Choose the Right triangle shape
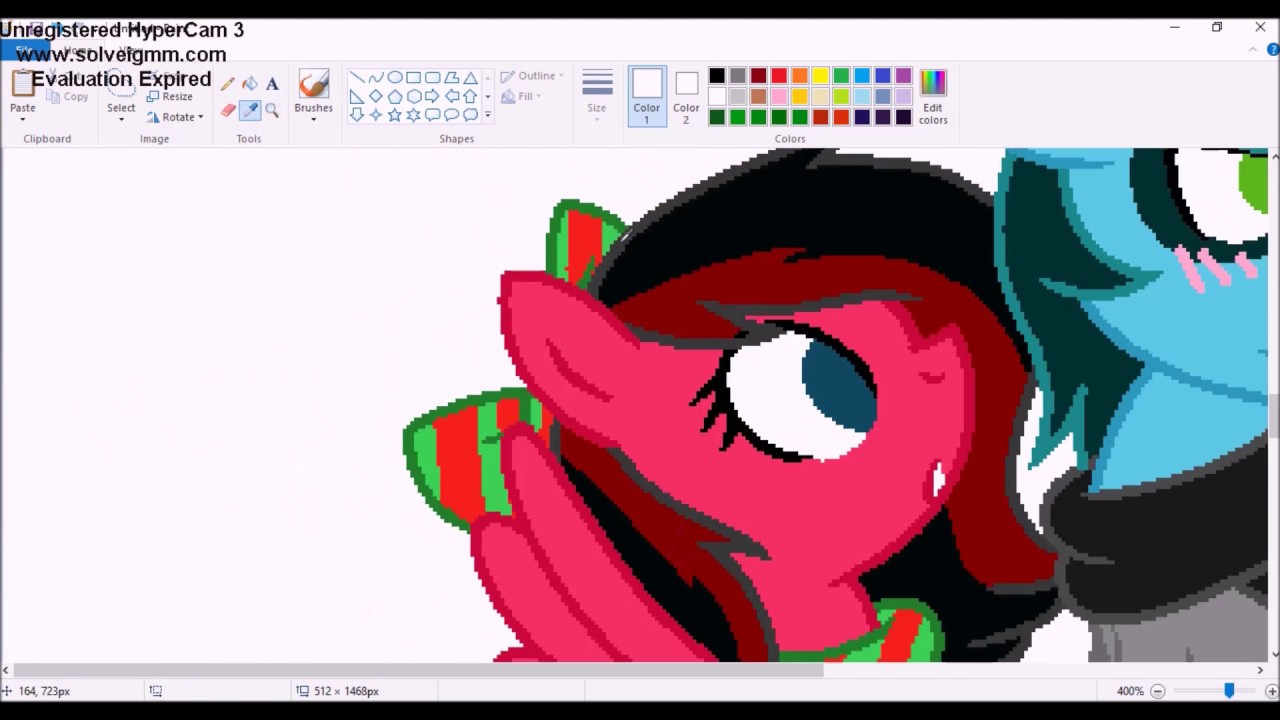 [x=357, y=96]
